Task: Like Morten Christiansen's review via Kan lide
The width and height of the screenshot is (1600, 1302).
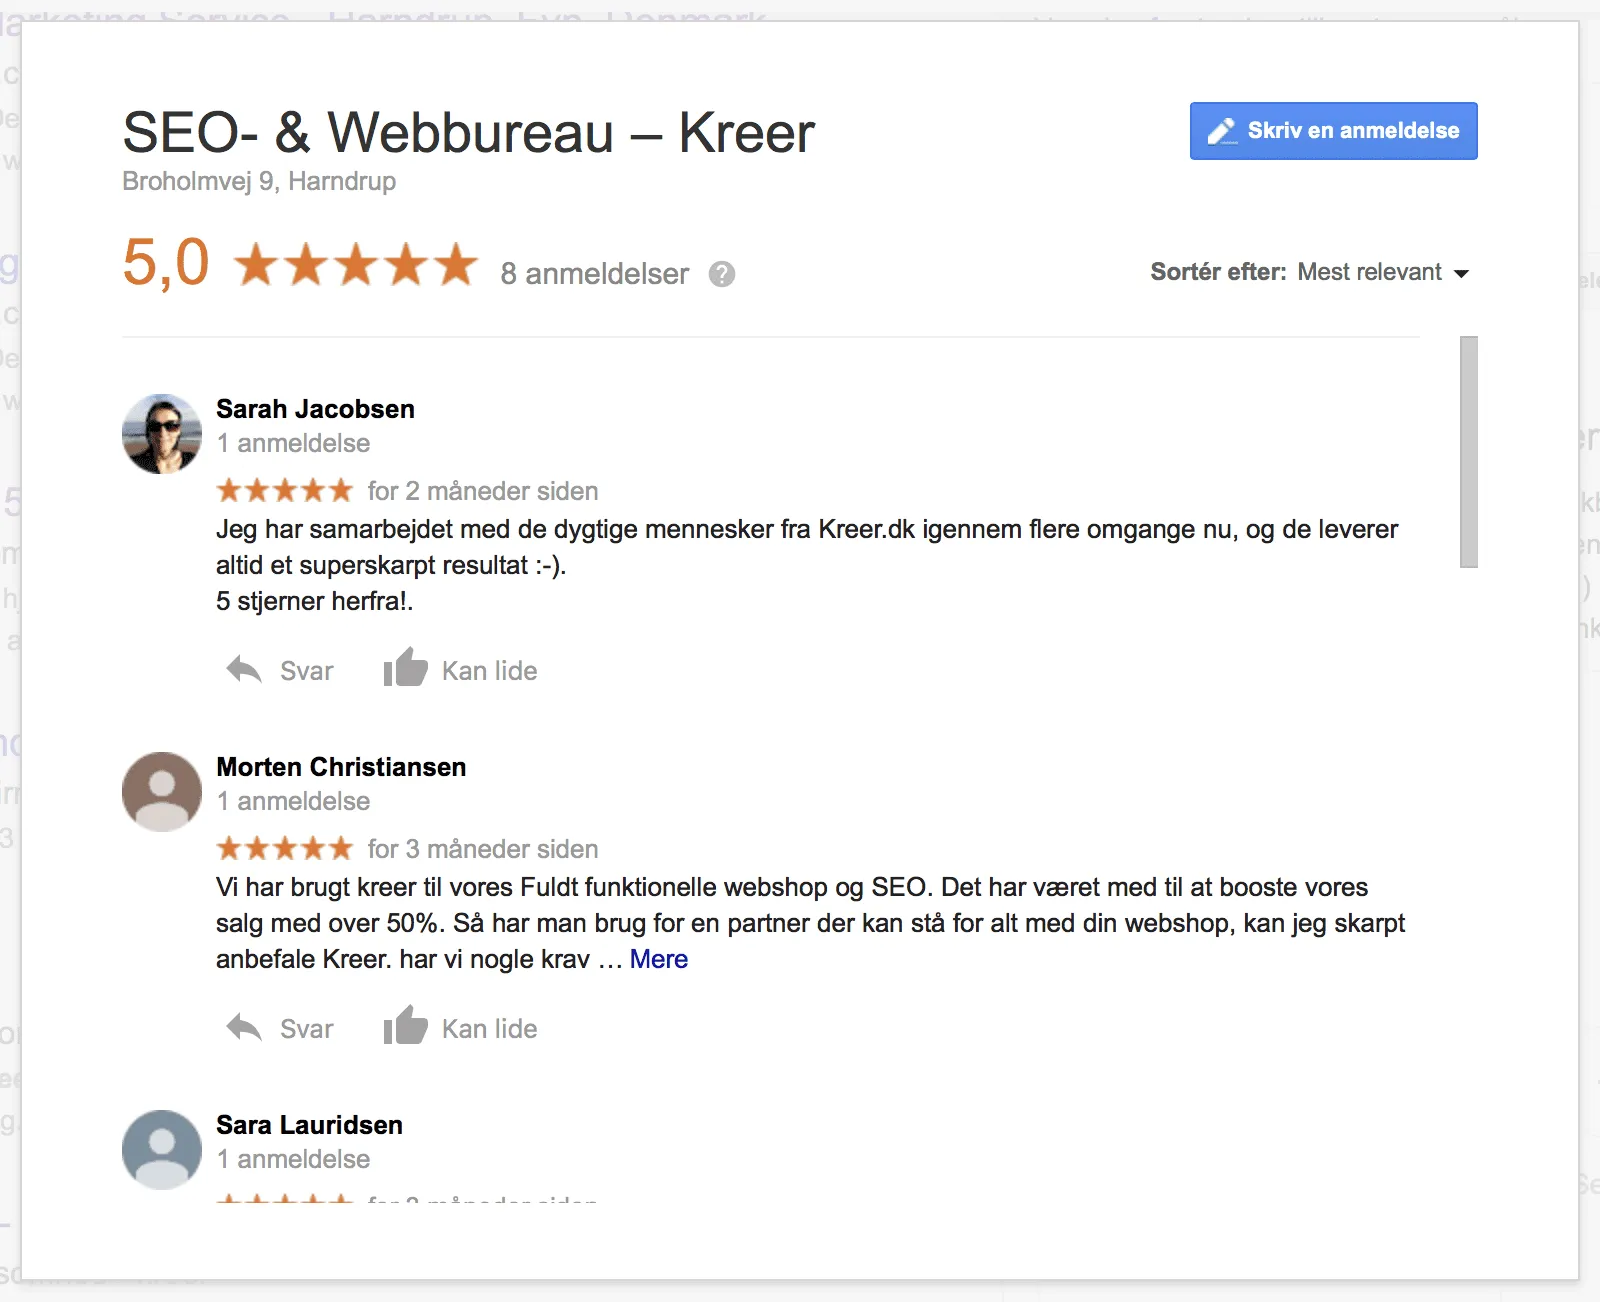Action: (489, 1028)
